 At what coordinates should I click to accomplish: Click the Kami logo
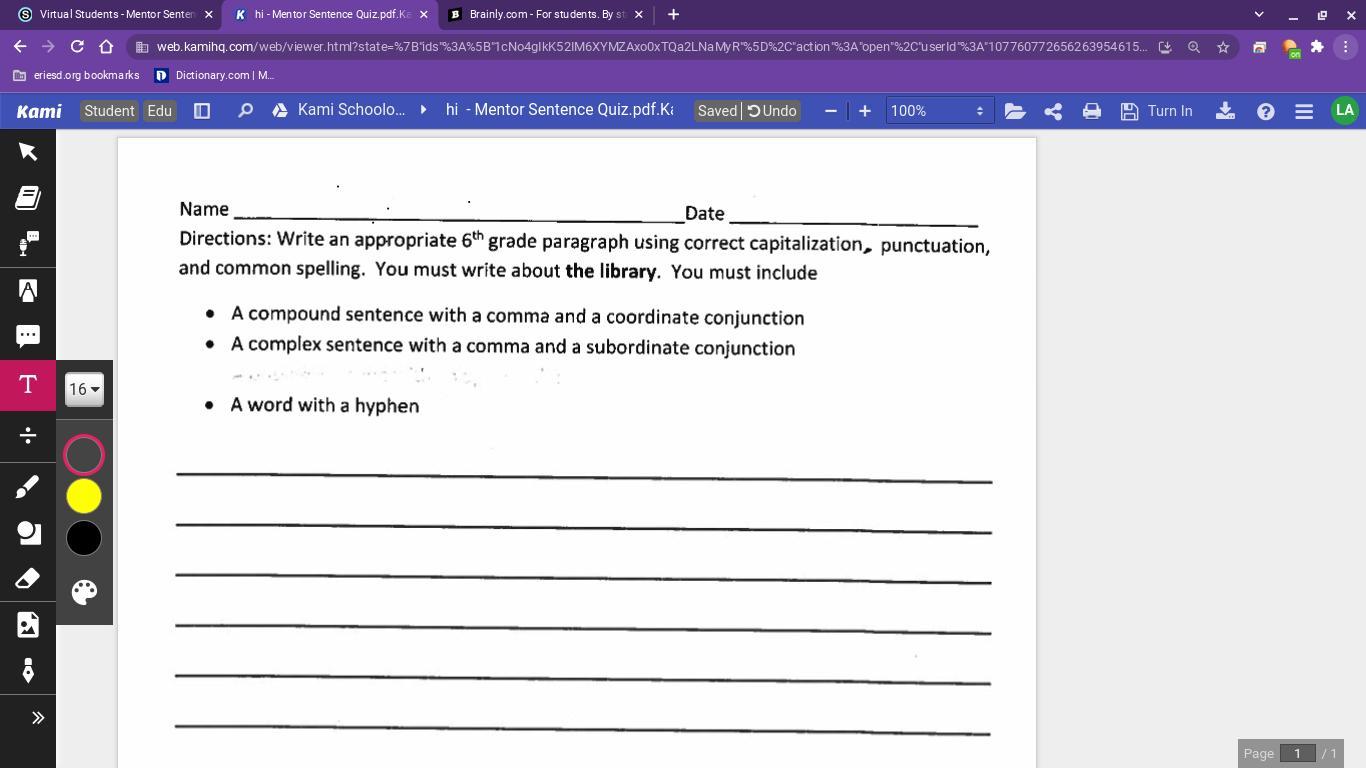click(x=39, y=111)
